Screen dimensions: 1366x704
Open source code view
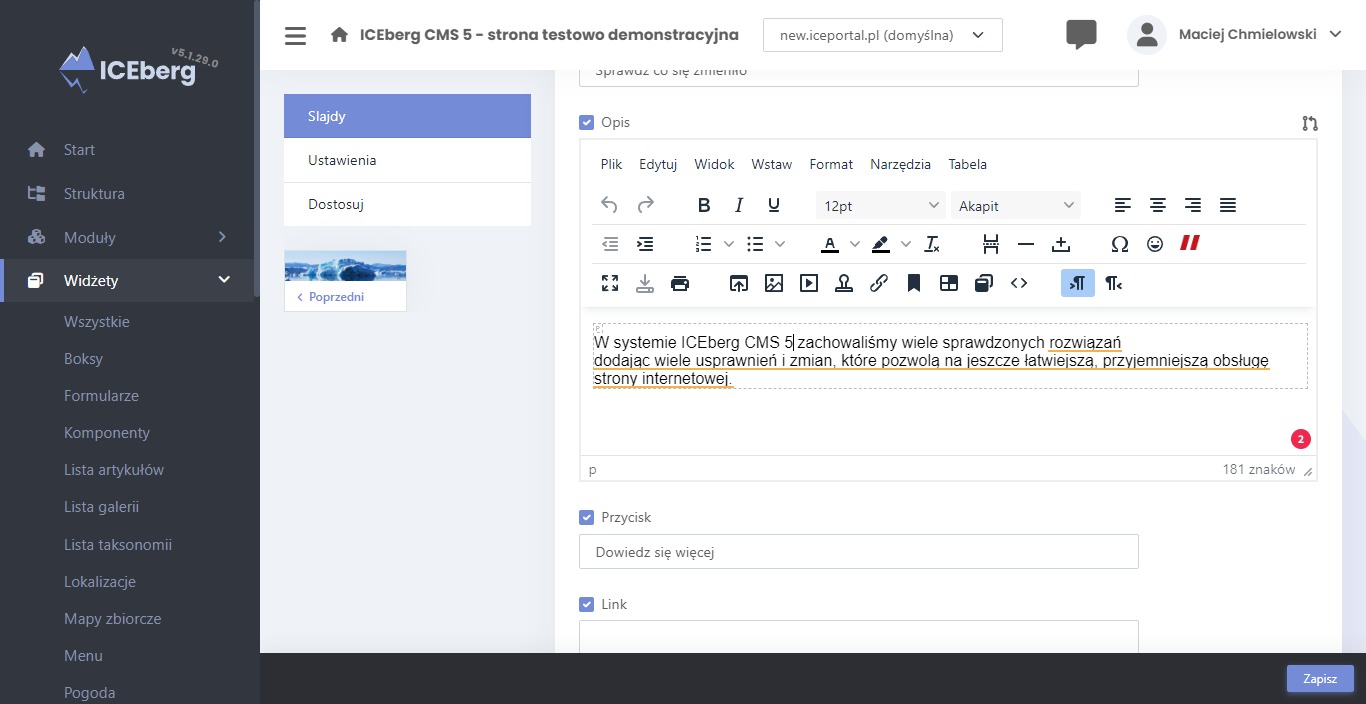tap(1019, 283)
